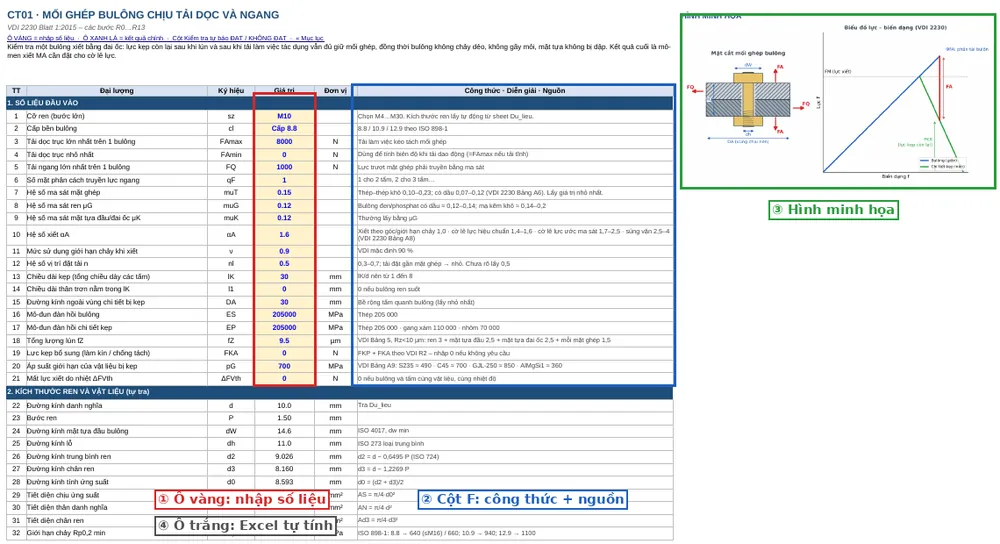1000x544 pixels.
Task: Select the symbol cell 'muT'
Action: 231,192
